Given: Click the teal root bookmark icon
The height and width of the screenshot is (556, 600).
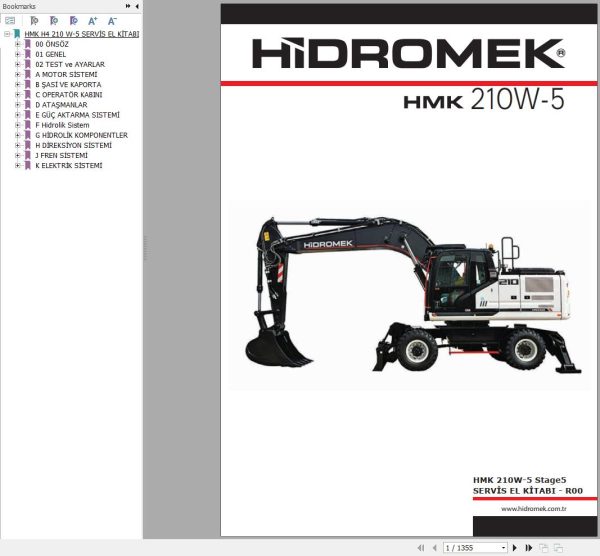Looking at the screenshot, I should click(17, 34).
